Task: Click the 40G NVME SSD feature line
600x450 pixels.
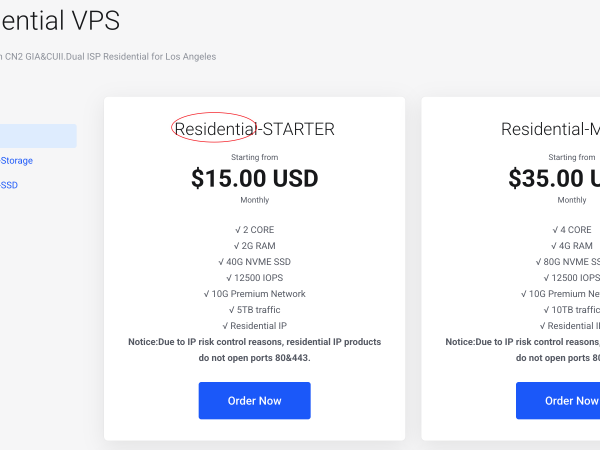Action: coord(254,262)
